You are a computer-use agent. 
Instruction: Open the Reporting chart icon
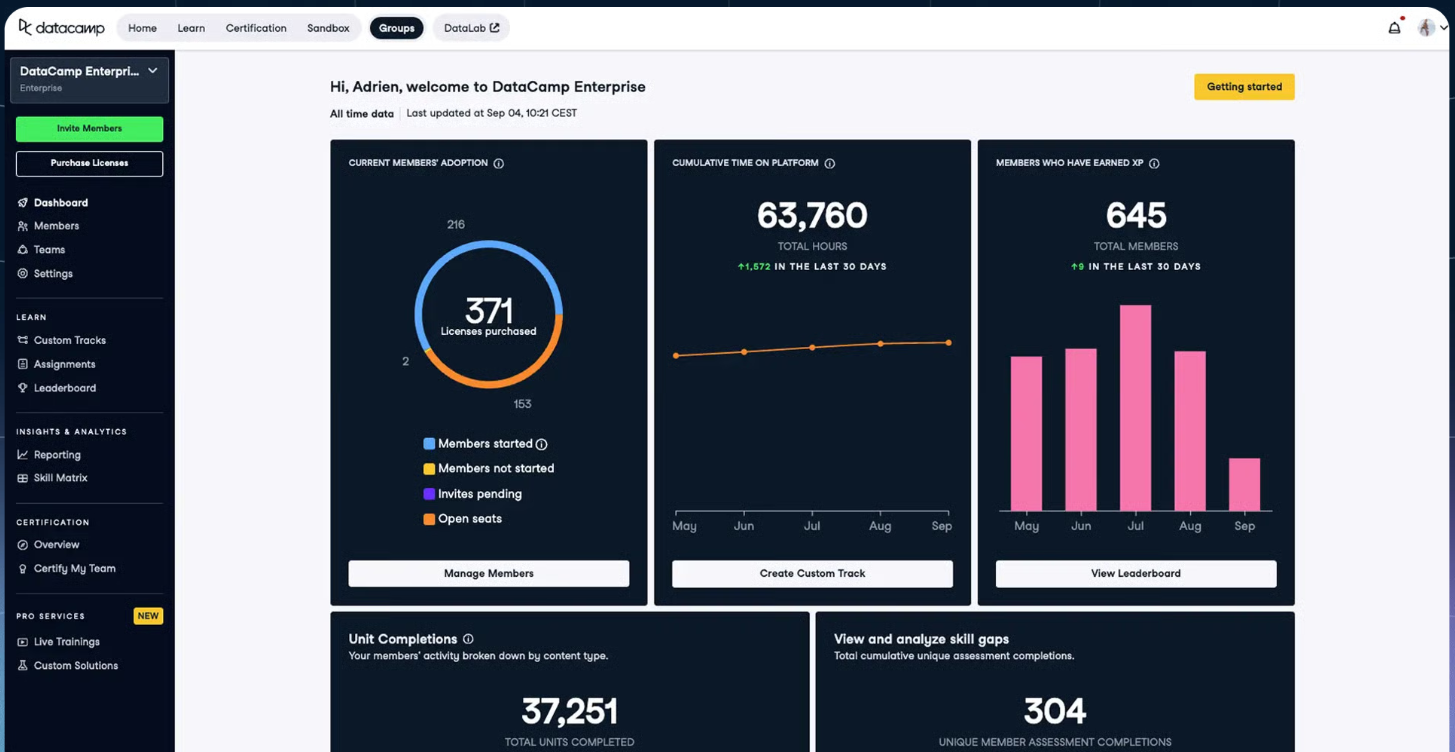(22, 454)
